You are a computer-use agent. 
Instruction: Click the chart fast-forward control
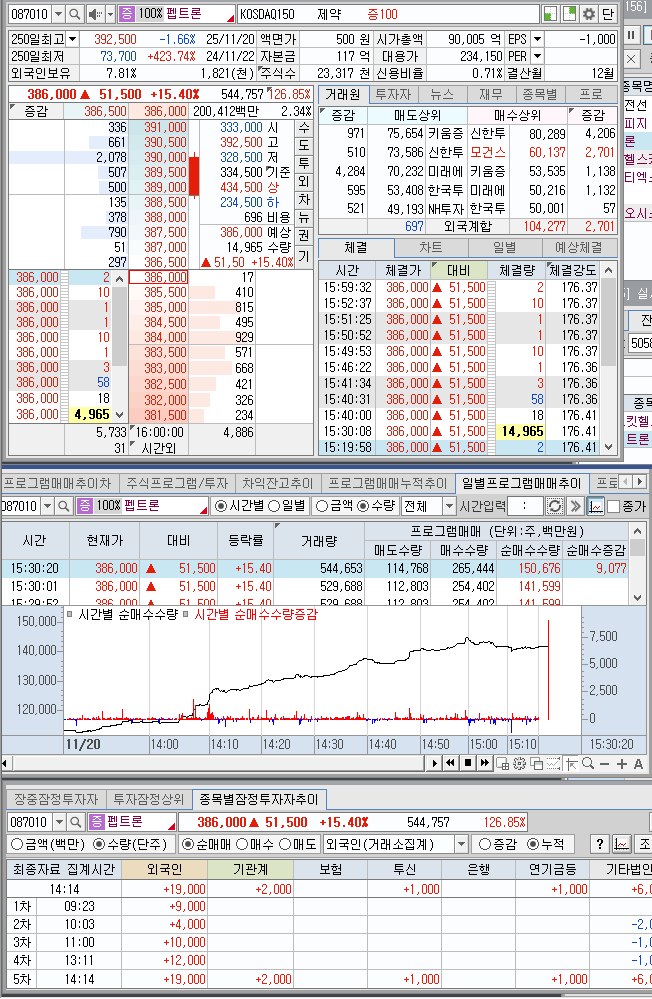[x=484, y=763]
